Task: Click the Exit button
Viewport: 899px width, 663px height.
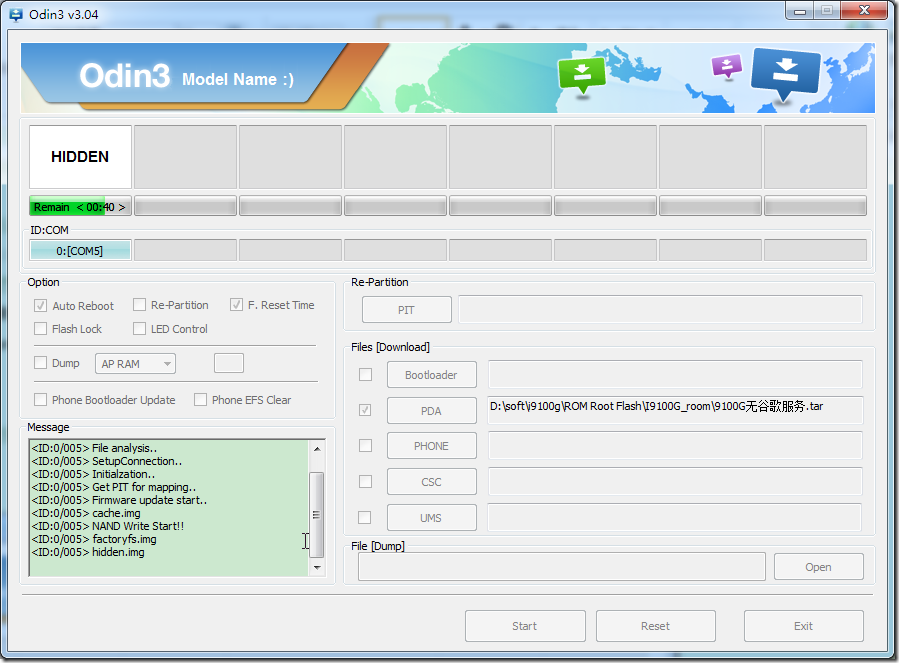Action: (x=804, y=626)
